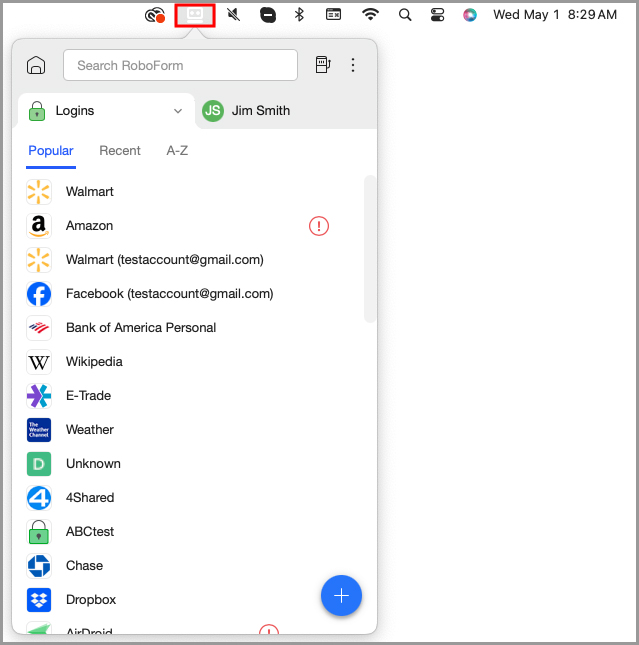The image size is (639, 645).
Task: Click the Search RoboForm field
Action: point(180,65)
